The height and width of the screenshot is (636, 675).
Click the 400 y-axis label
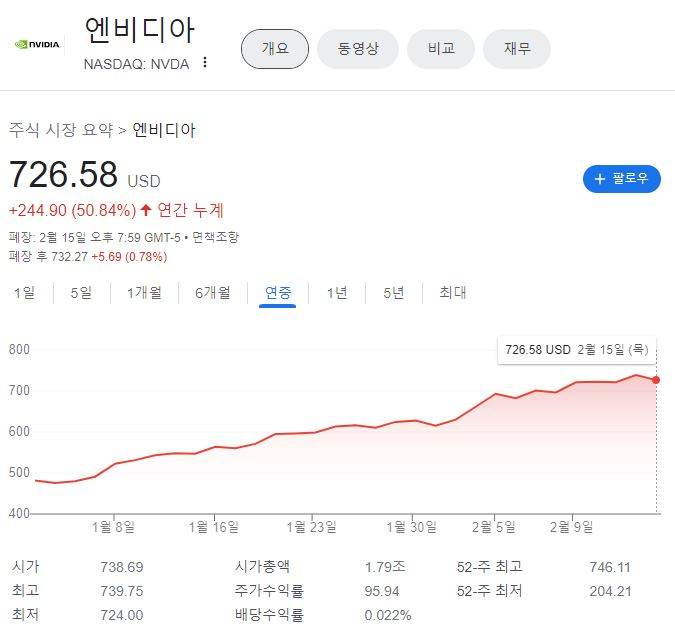(19, 513)
